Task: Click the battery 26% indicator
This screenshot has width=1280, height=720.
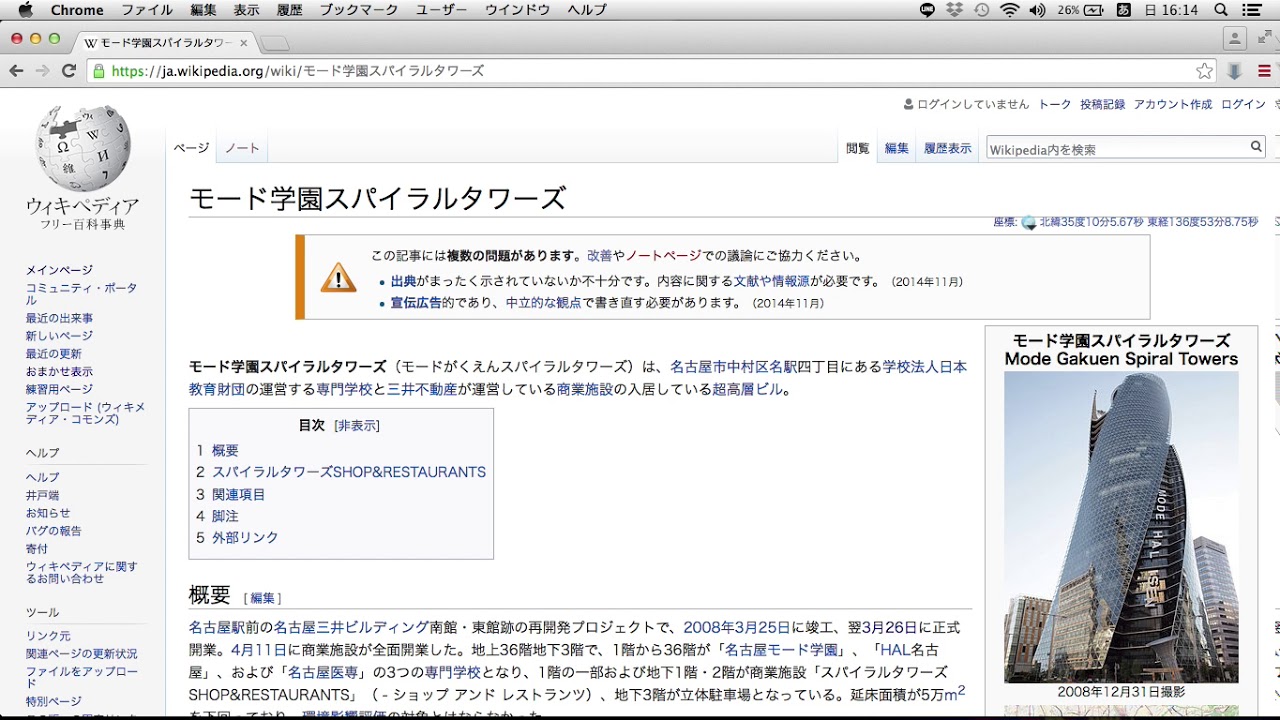Action: [1081, 10]
